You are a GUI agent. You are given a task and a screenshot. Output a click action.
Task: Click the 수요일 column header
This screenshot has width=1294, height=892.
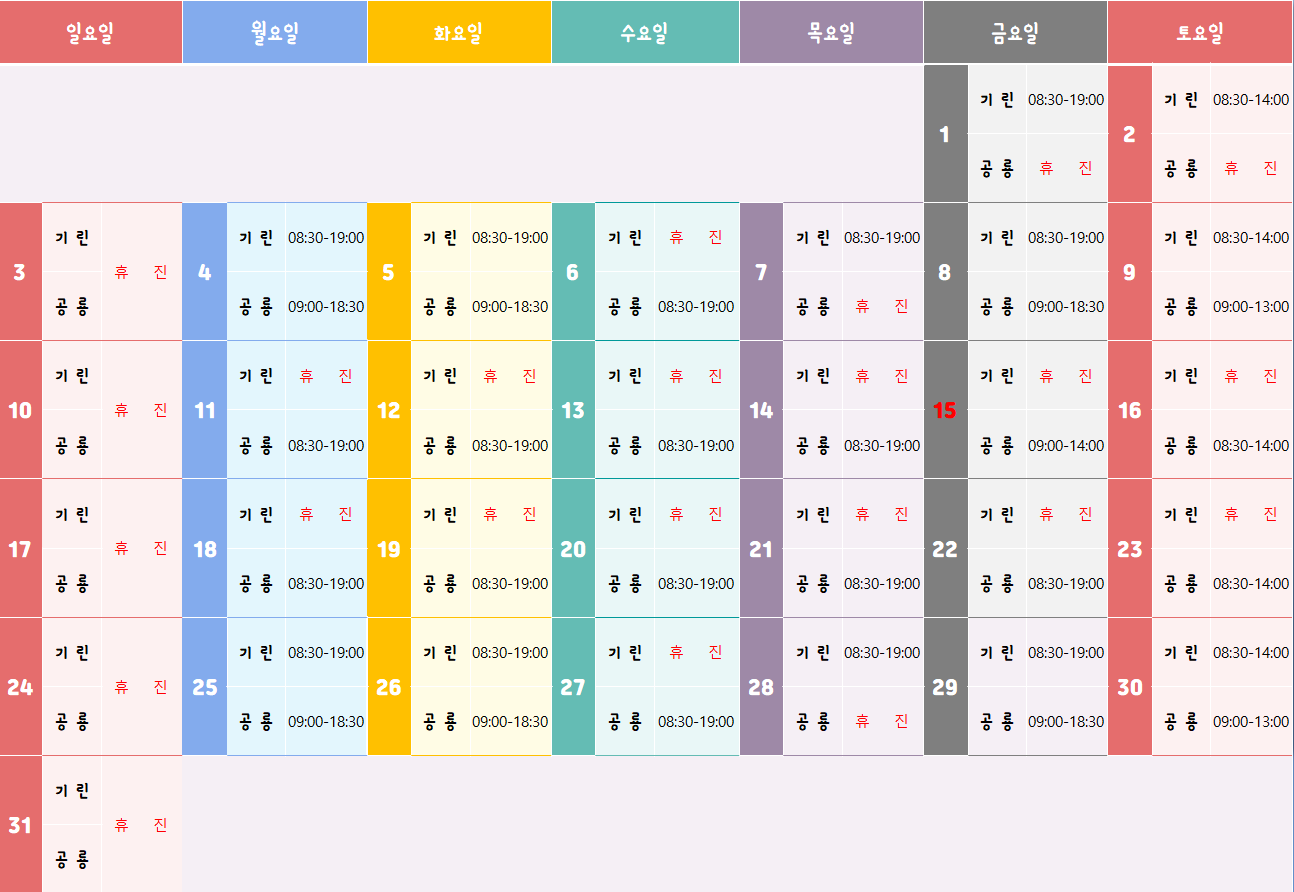point(645,32)
